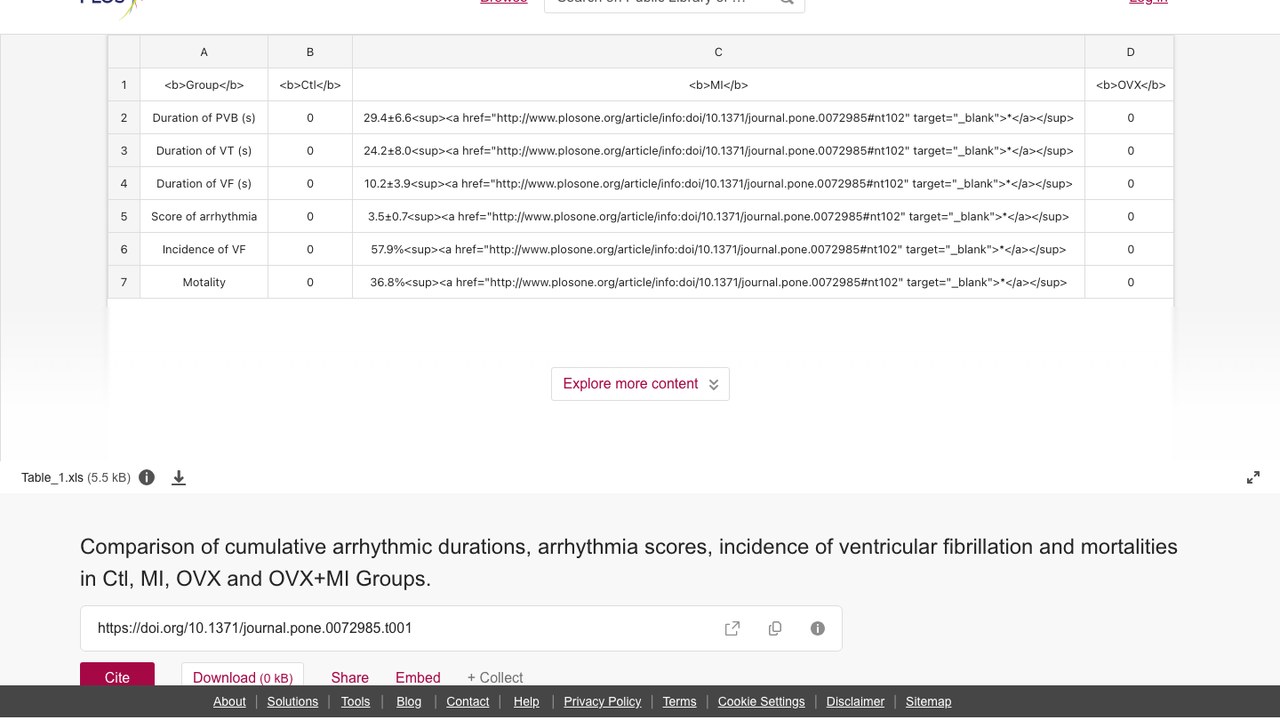
Task: Click the Cite button
Action: point(117,676)
